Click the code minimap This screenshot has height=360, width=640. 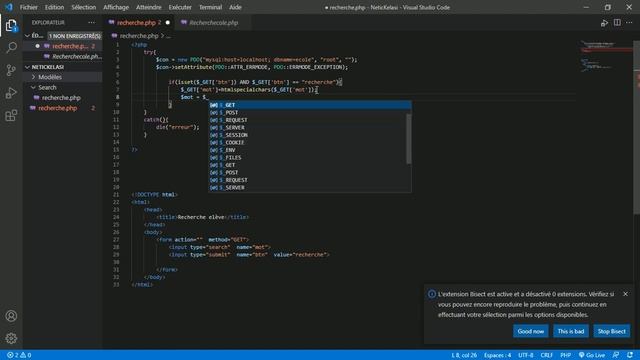coord(605,57)
